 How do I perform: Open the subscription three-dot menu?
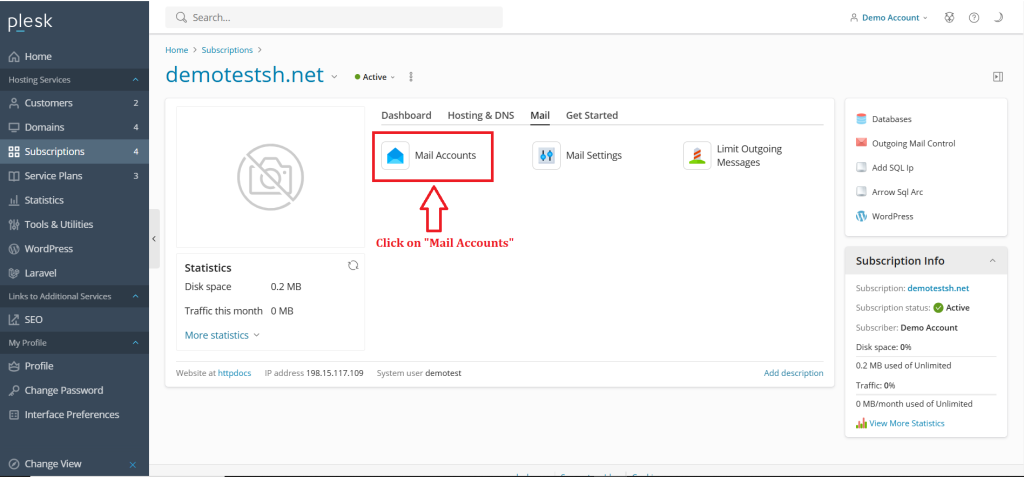point(411,76)
